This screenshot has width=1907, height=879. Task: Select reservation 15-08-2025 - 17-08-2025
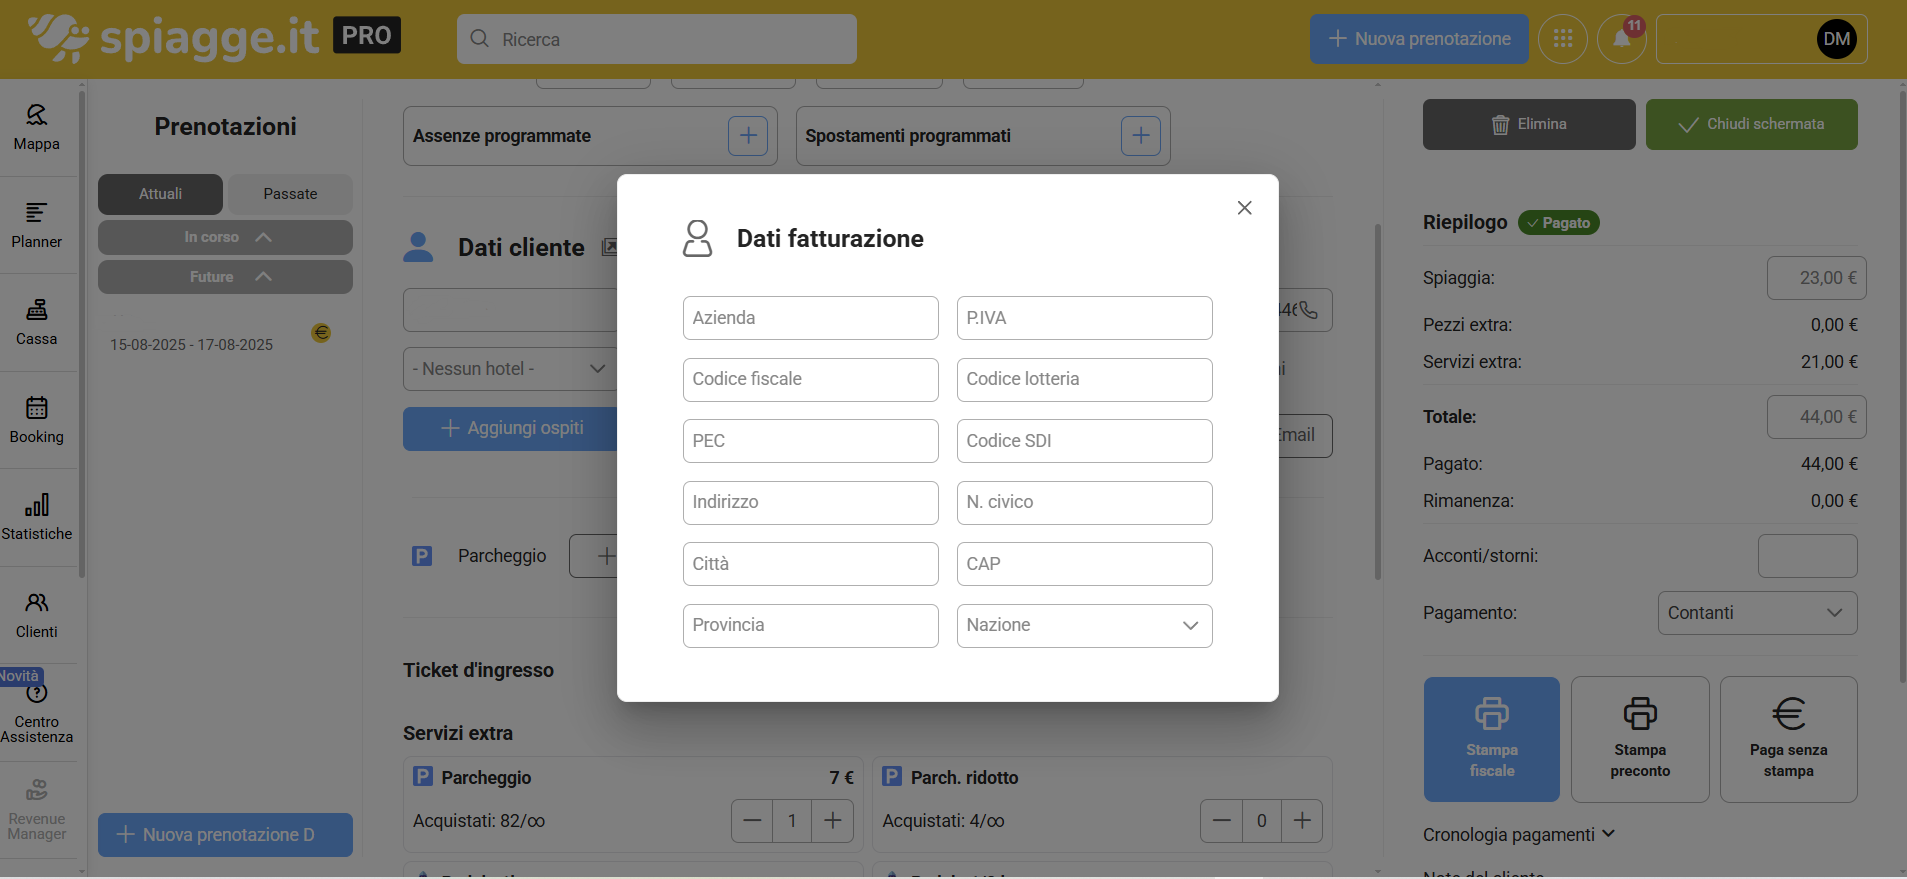[191, 345]
